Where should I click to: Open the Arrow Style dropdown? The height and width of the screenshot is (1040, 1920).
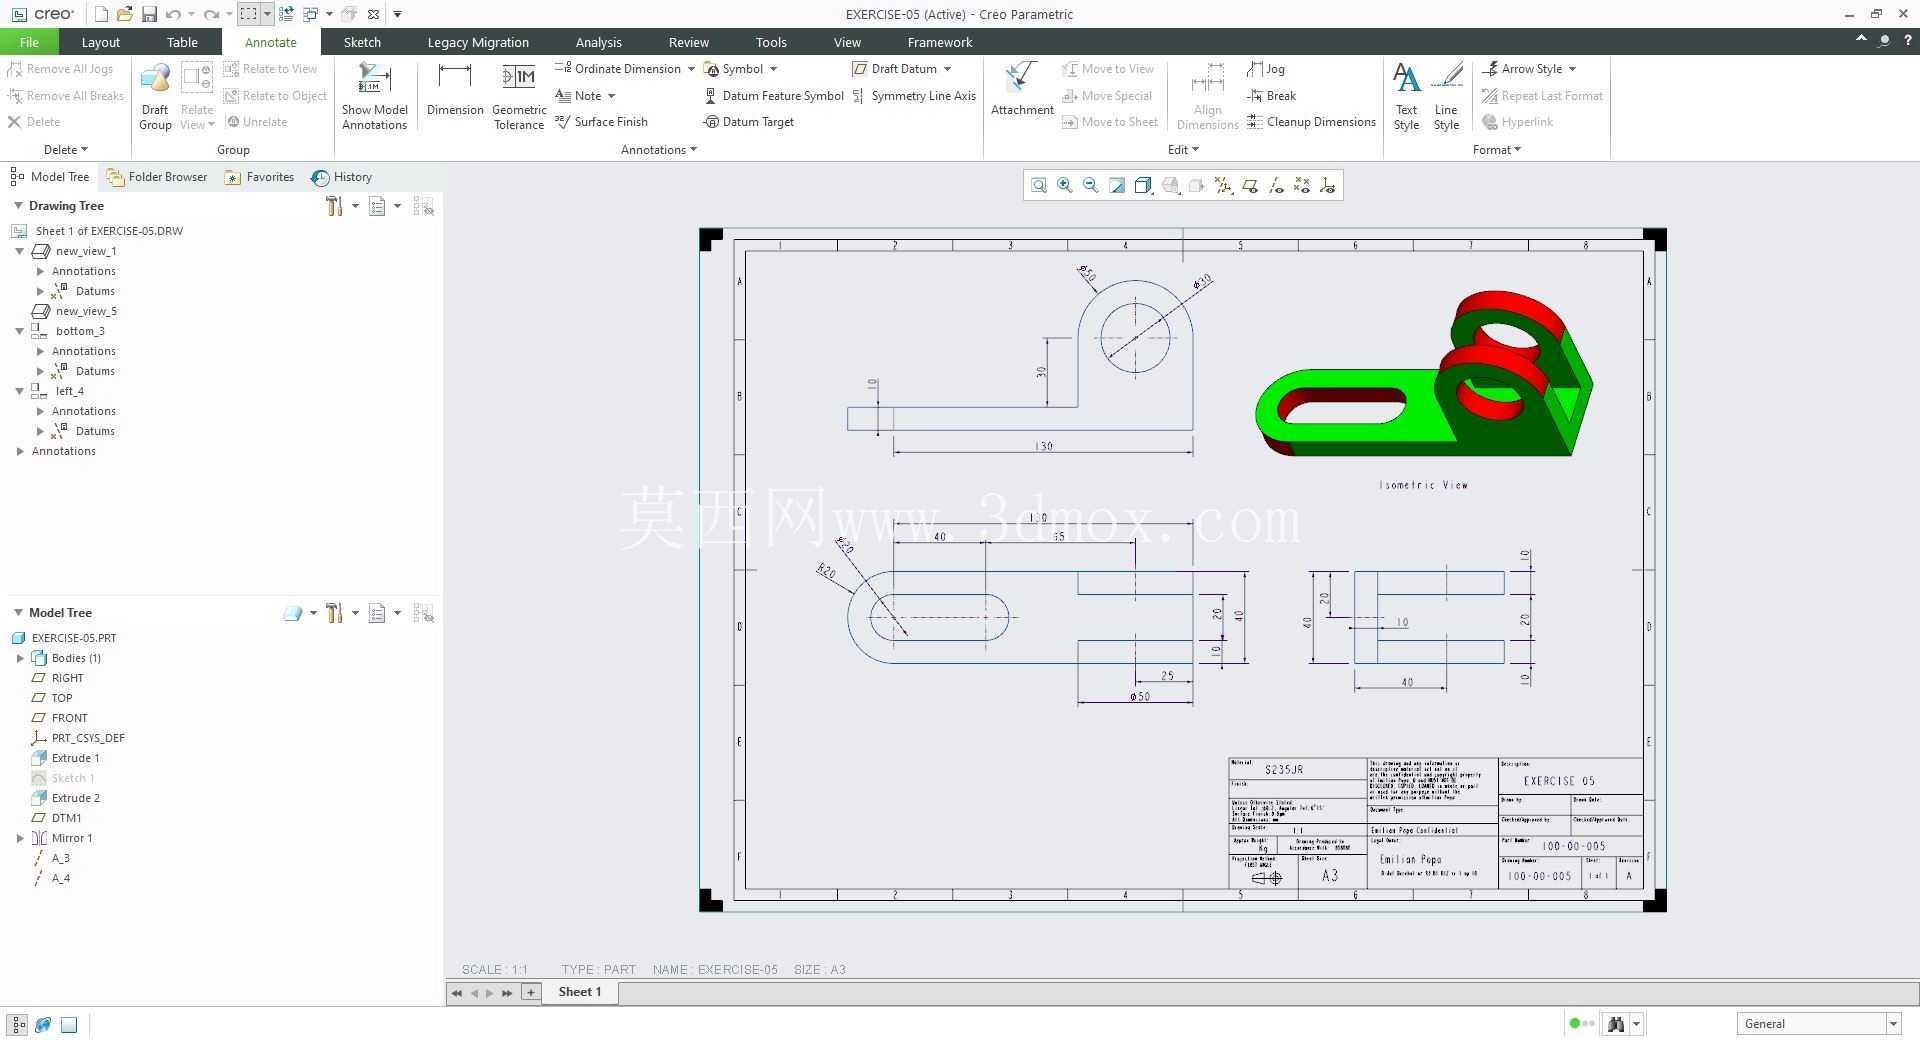click(x=1572, y=69)
